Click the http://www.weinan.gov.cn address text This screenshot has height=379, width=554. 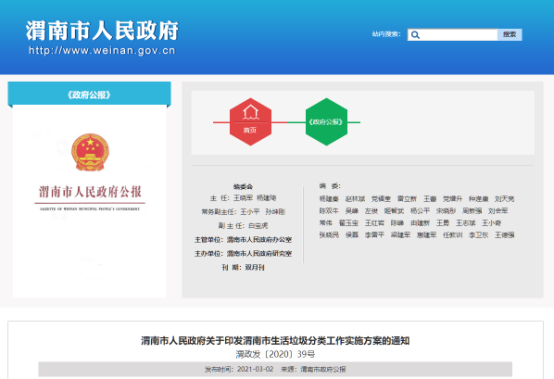102,51
